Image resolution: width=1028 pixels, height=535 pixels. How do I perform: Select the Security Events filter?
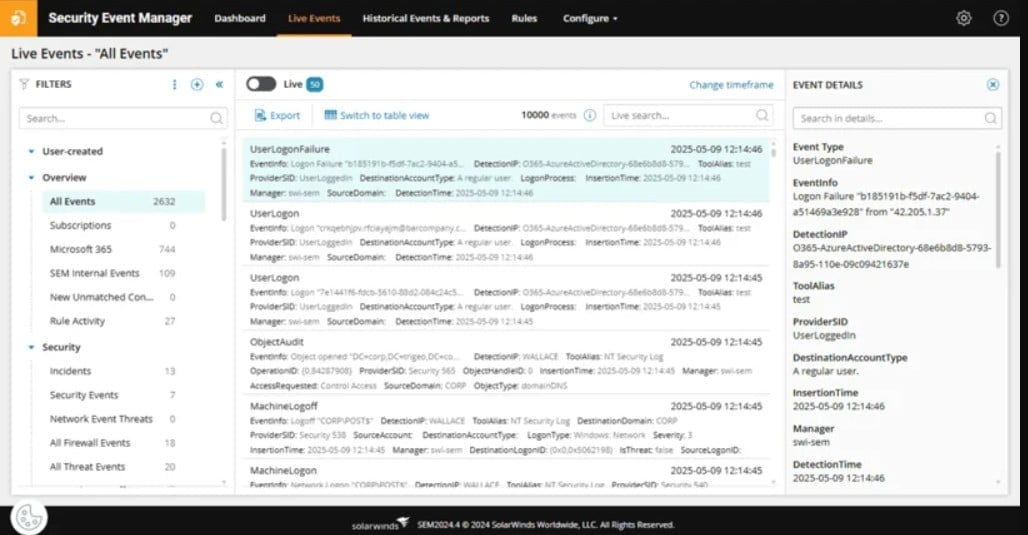pyautogui.click(x=124, y=395)
